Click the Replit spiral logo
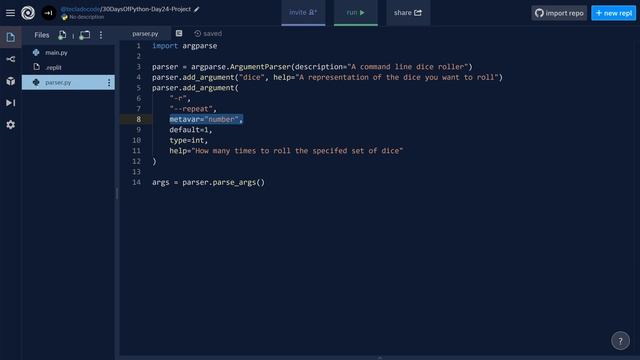The height and width of the screenshot is (360, 640). pos(28,13)
